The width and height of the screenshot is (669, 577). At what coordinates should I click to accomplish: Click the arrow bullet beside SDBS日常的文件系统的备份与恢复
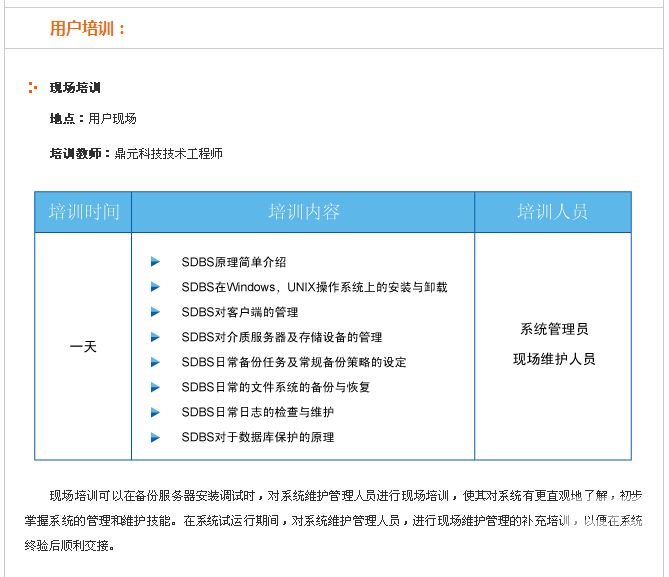click(155, 387)
